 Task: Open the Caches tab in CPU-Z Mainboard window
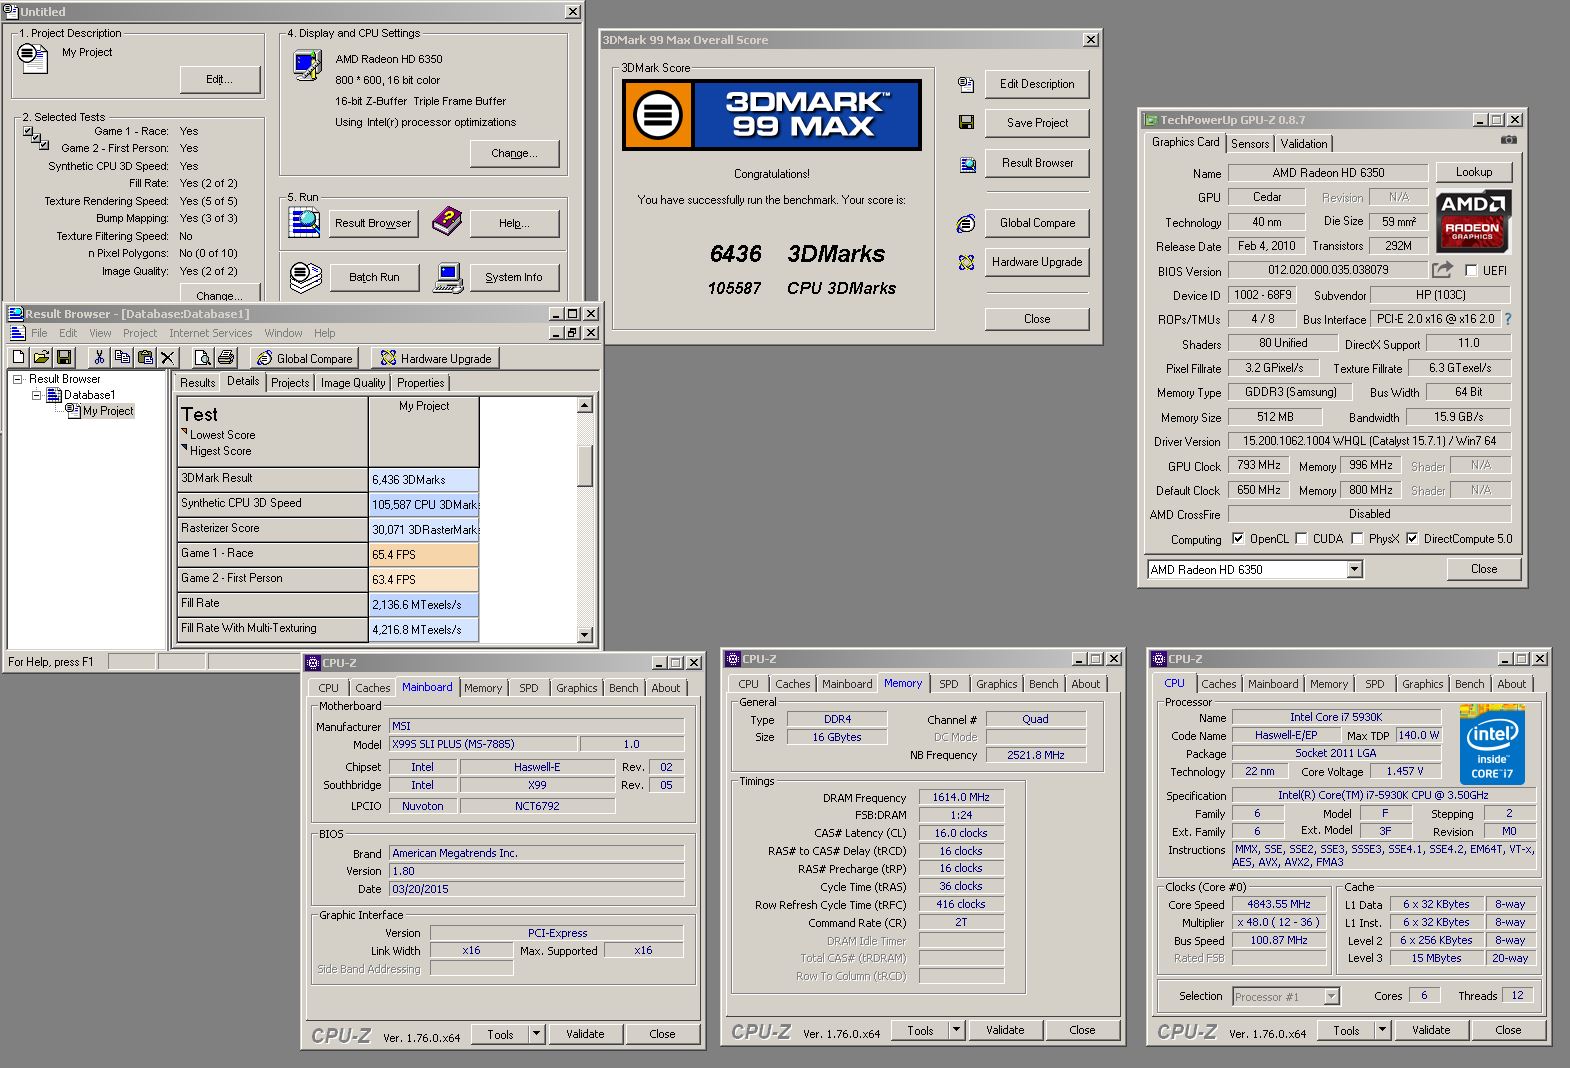373,688
